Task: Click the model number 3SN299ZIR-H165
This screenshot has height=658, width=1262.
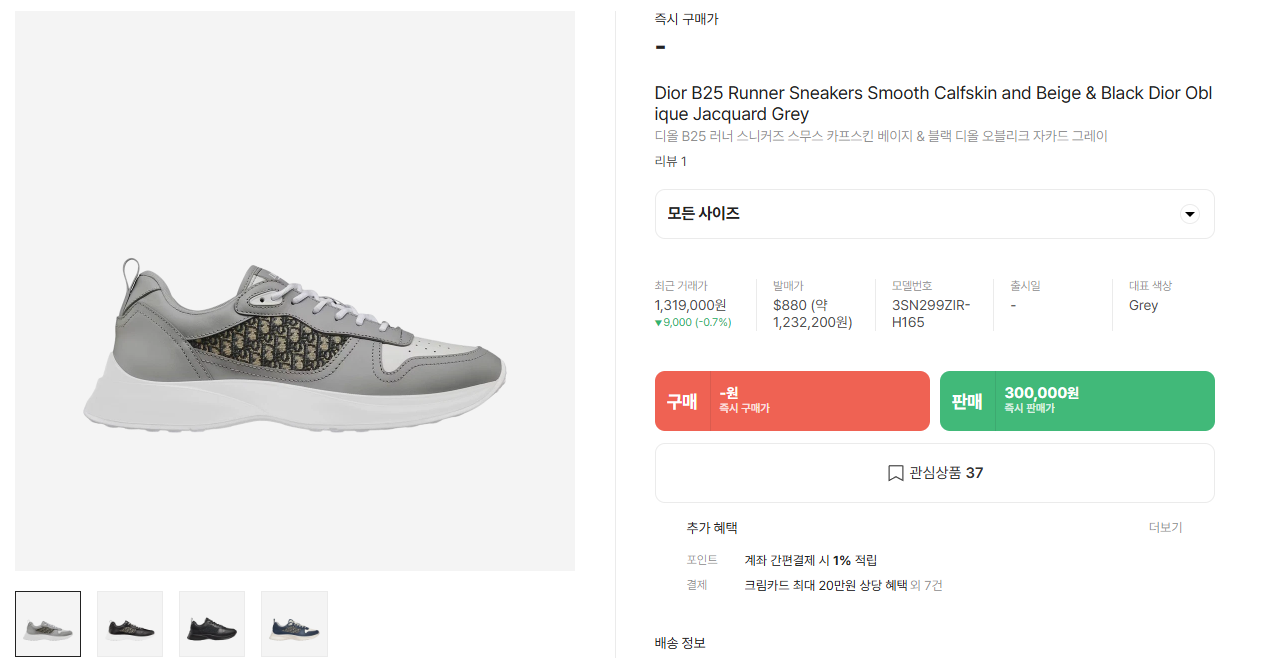Action: pos(930,314)
